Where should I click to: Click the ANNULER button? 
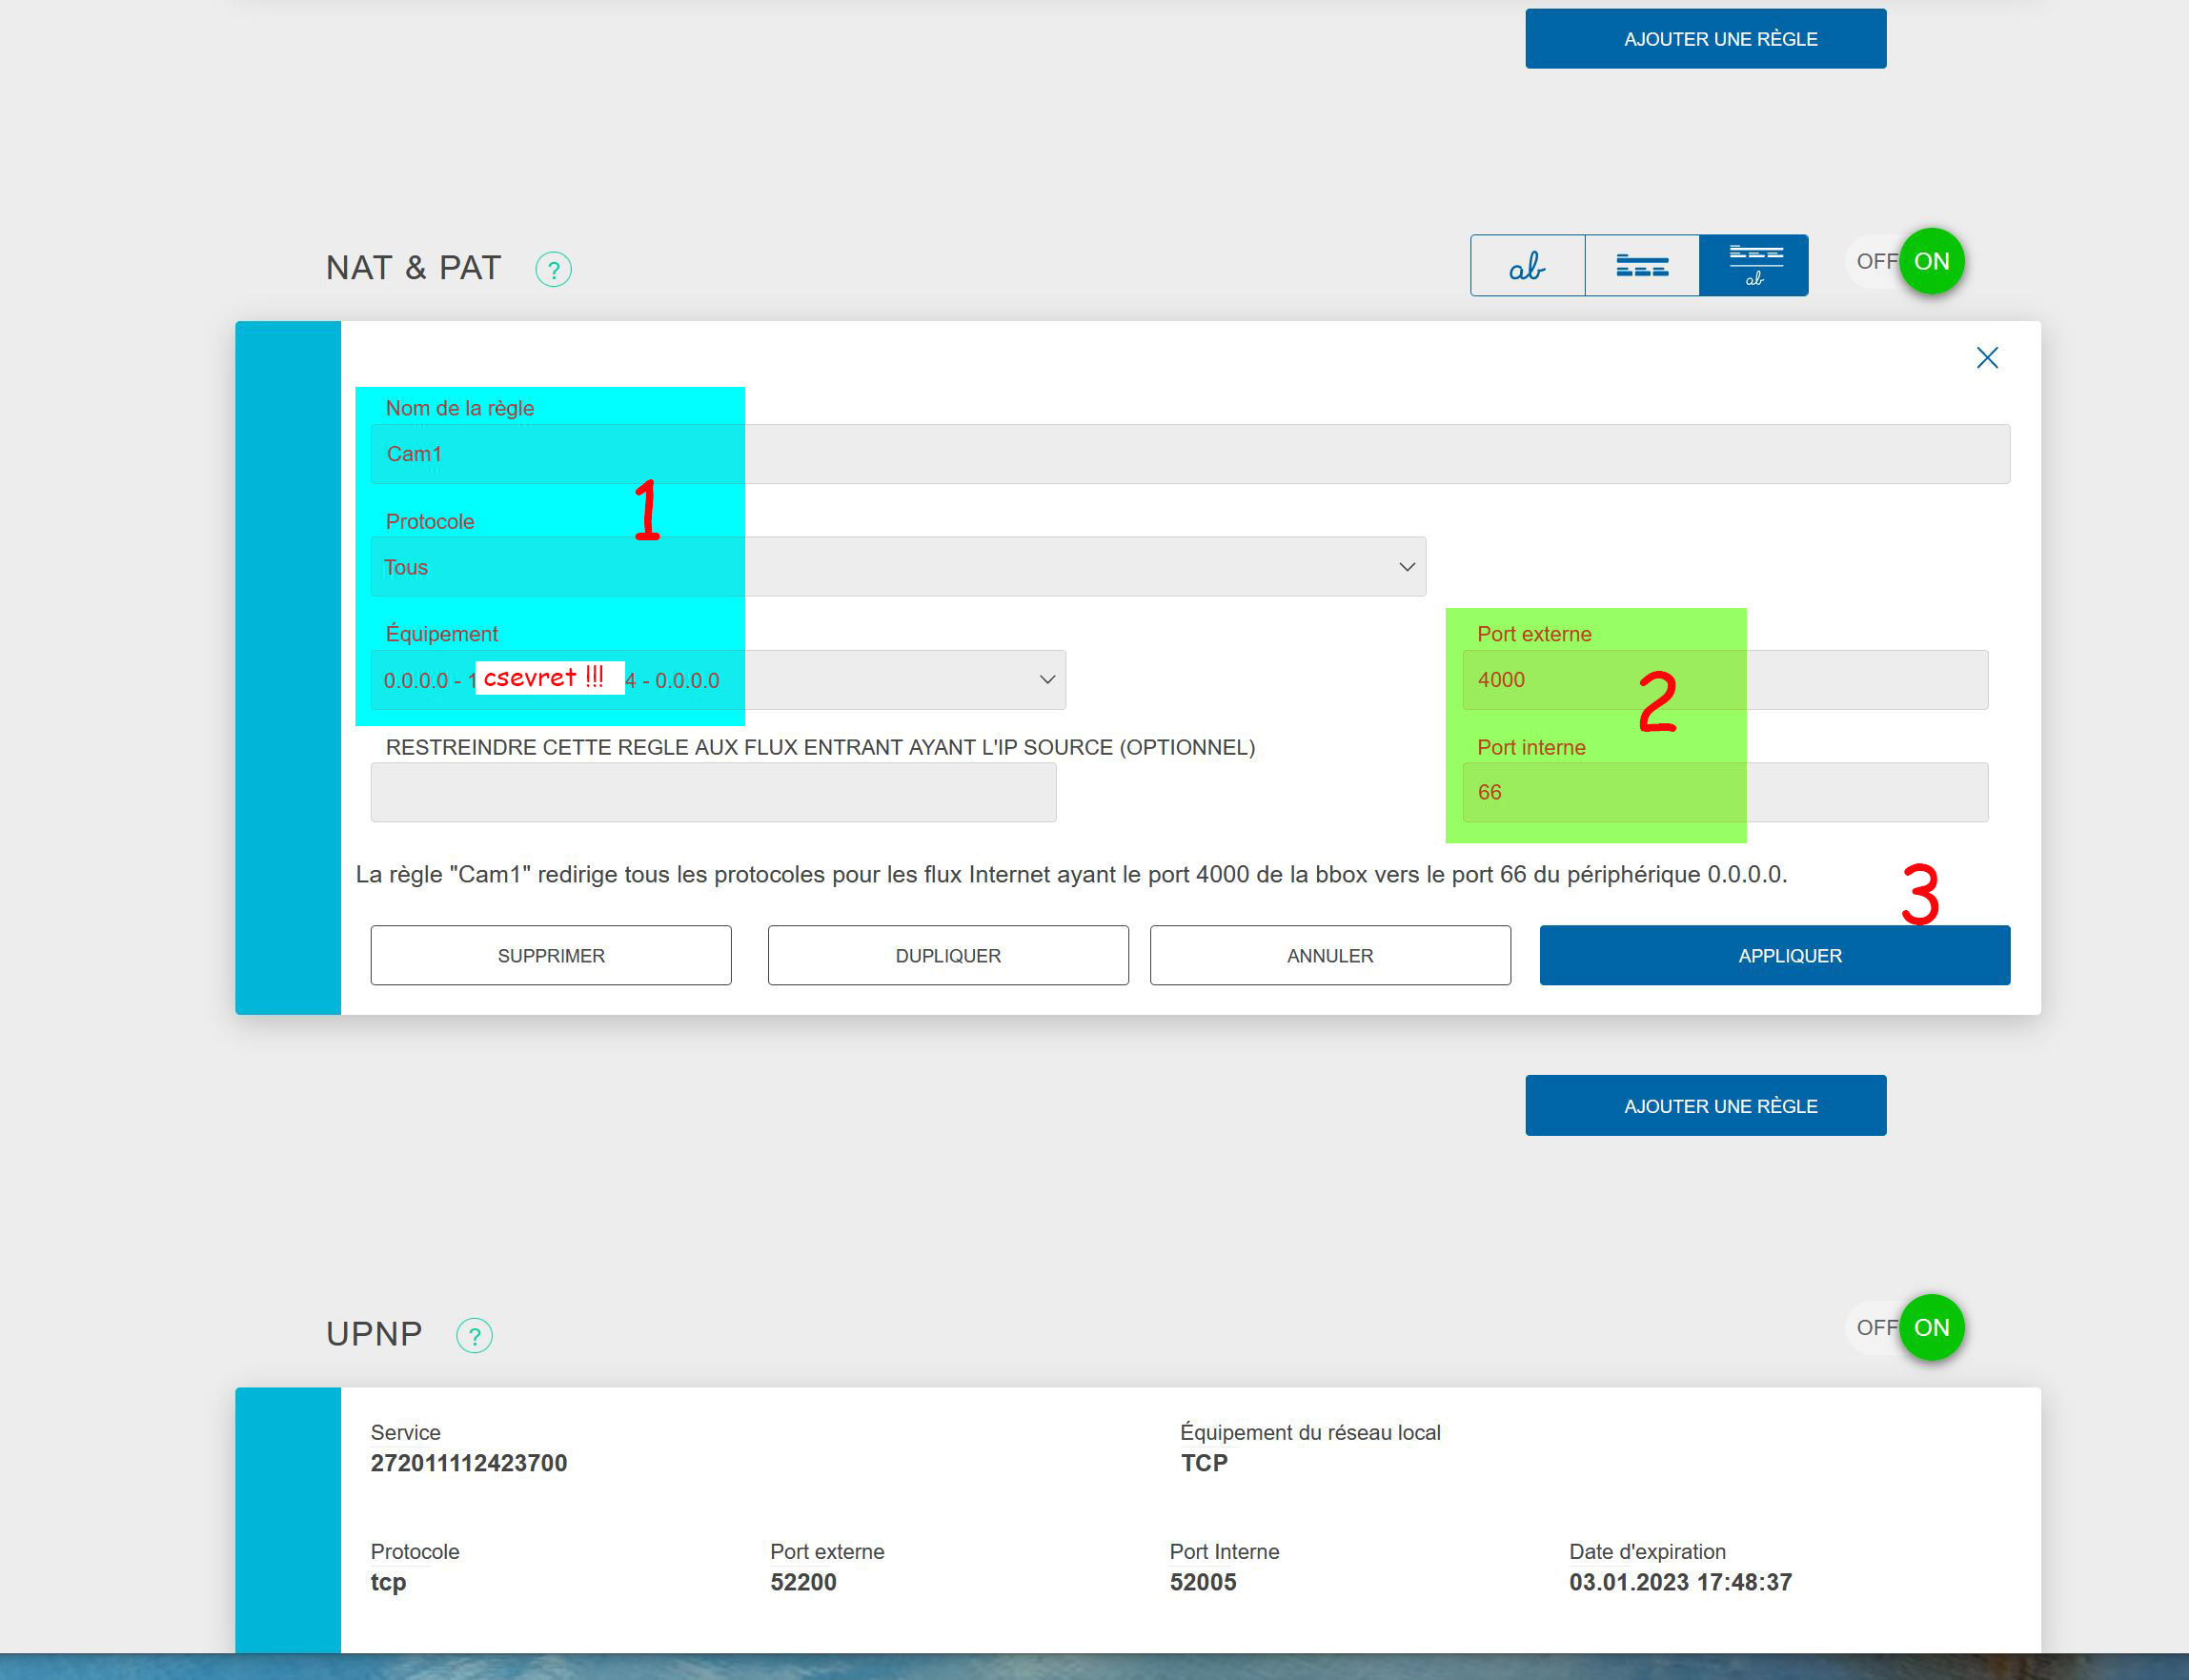pyautogui.click(x=1329, y=955)
